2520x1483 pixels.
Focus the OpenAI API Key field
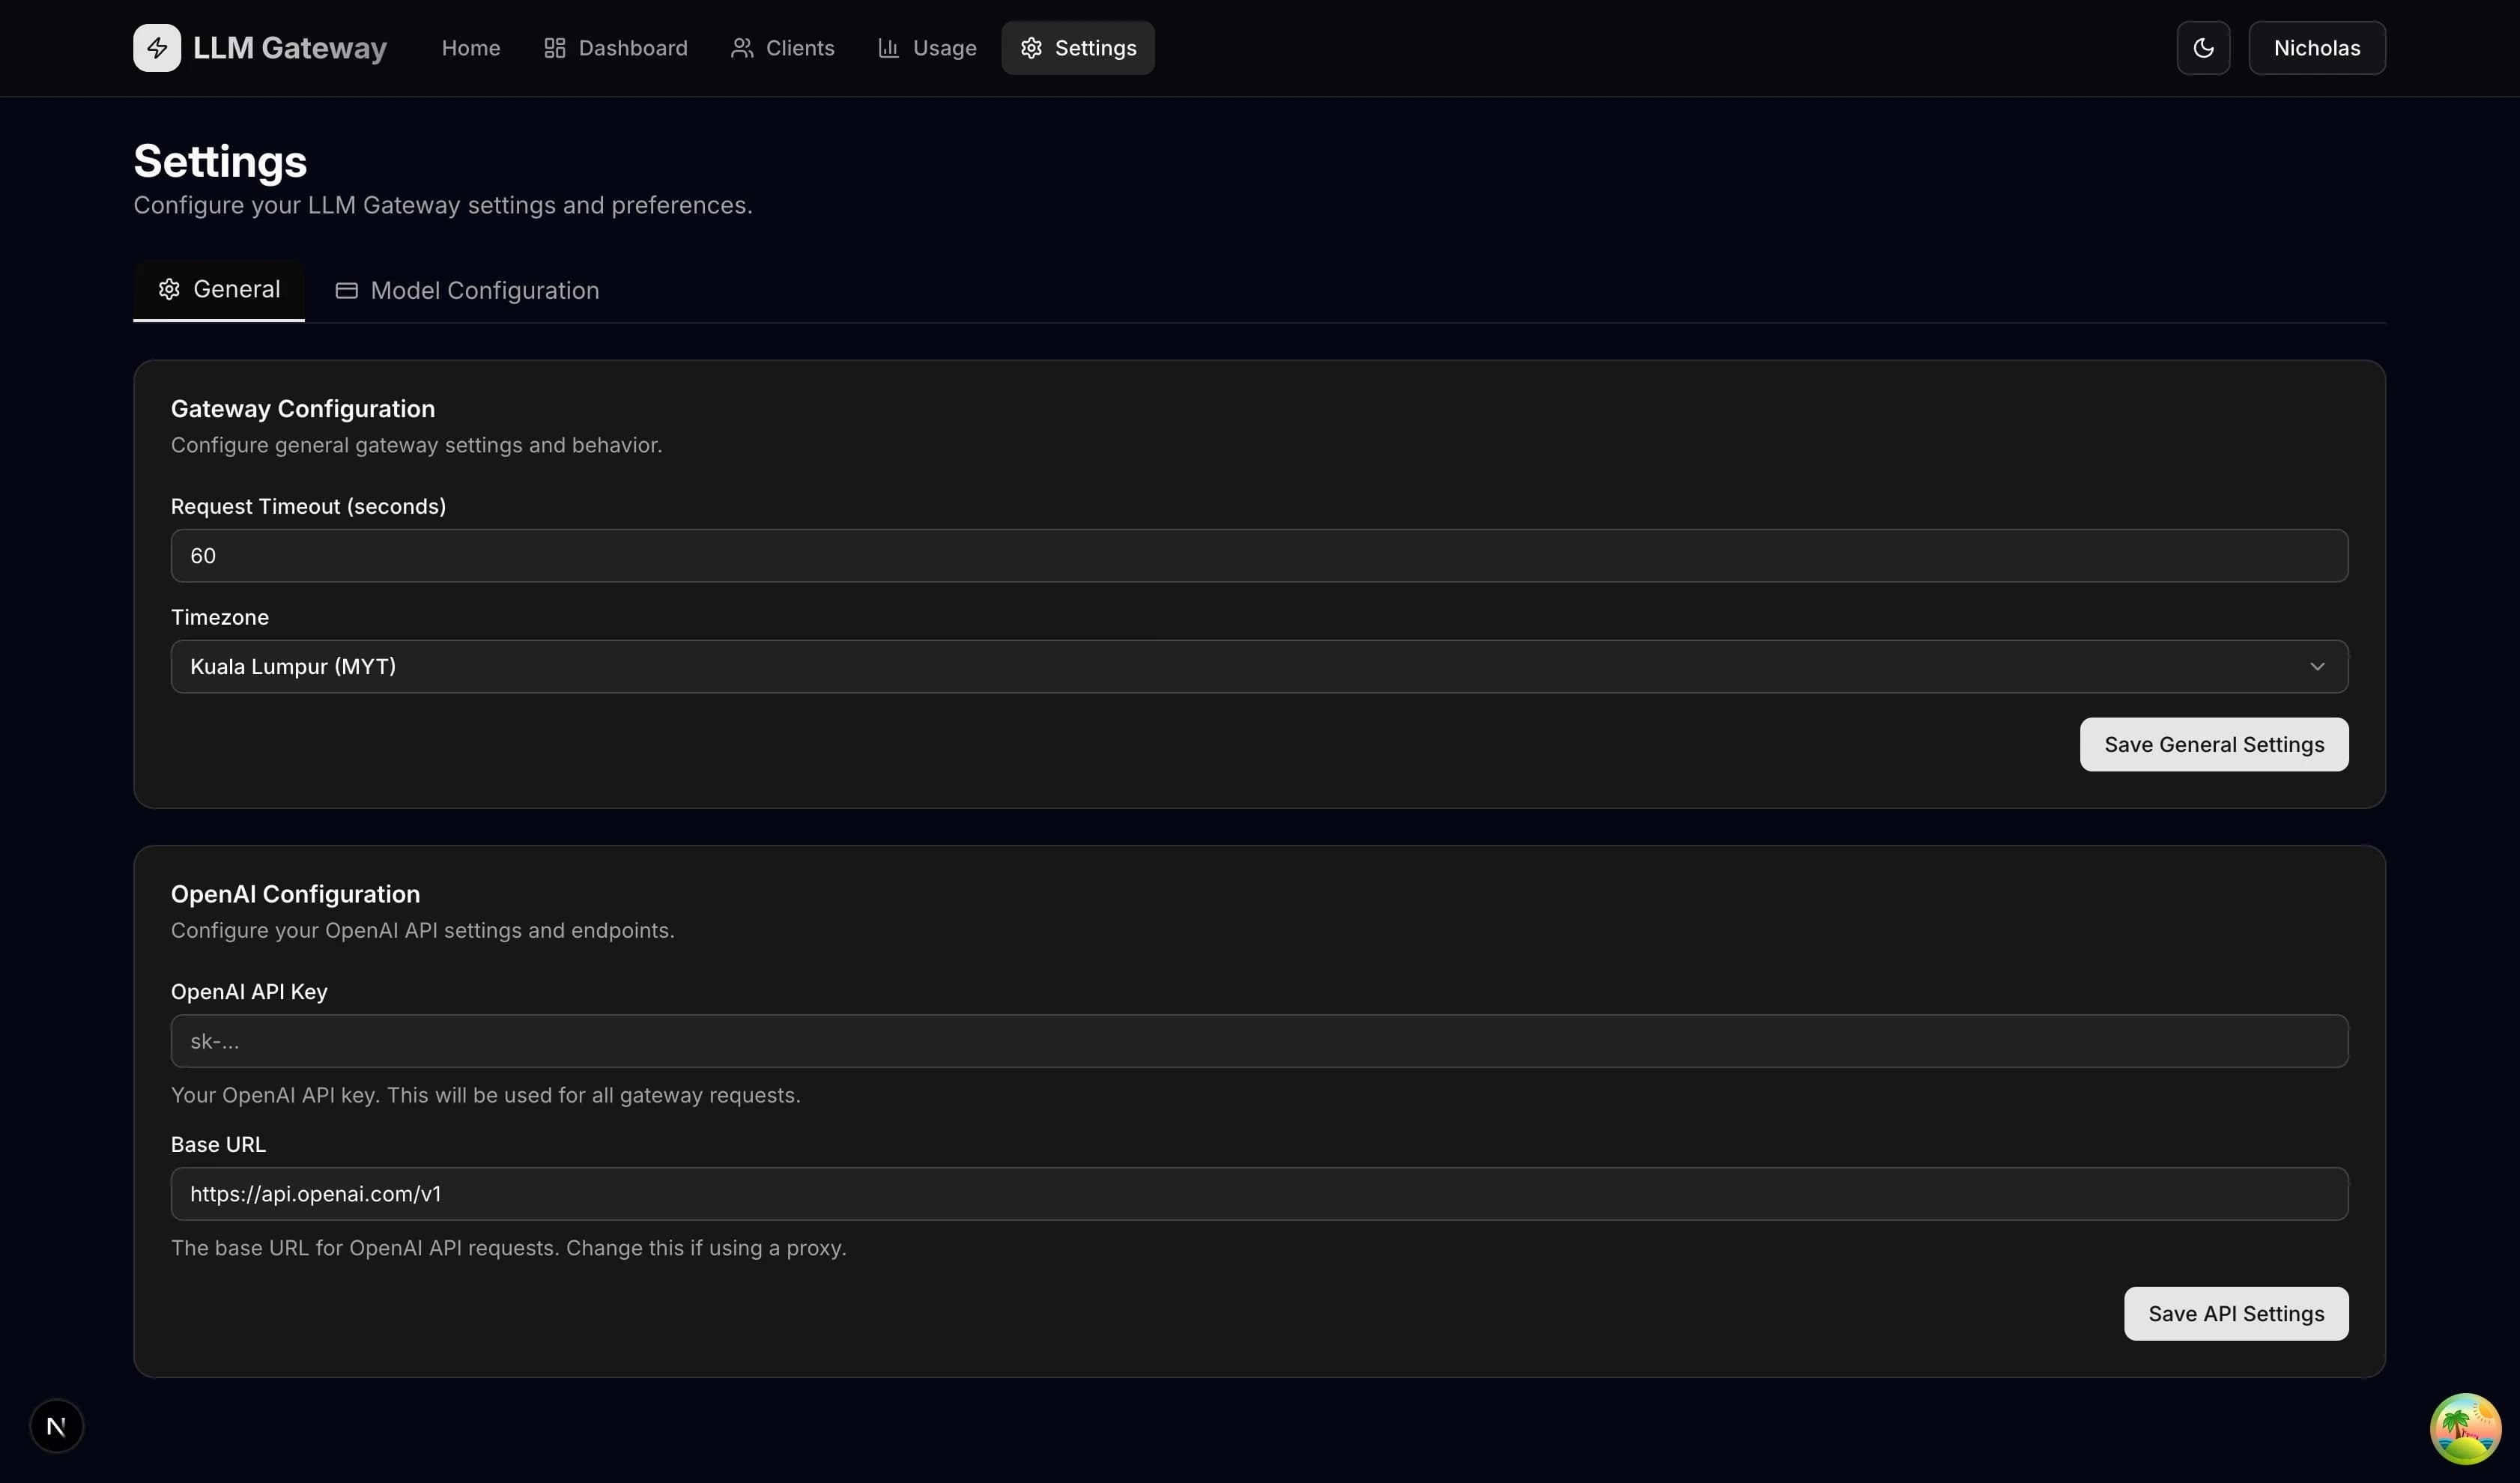[x=1259, y=1041]
